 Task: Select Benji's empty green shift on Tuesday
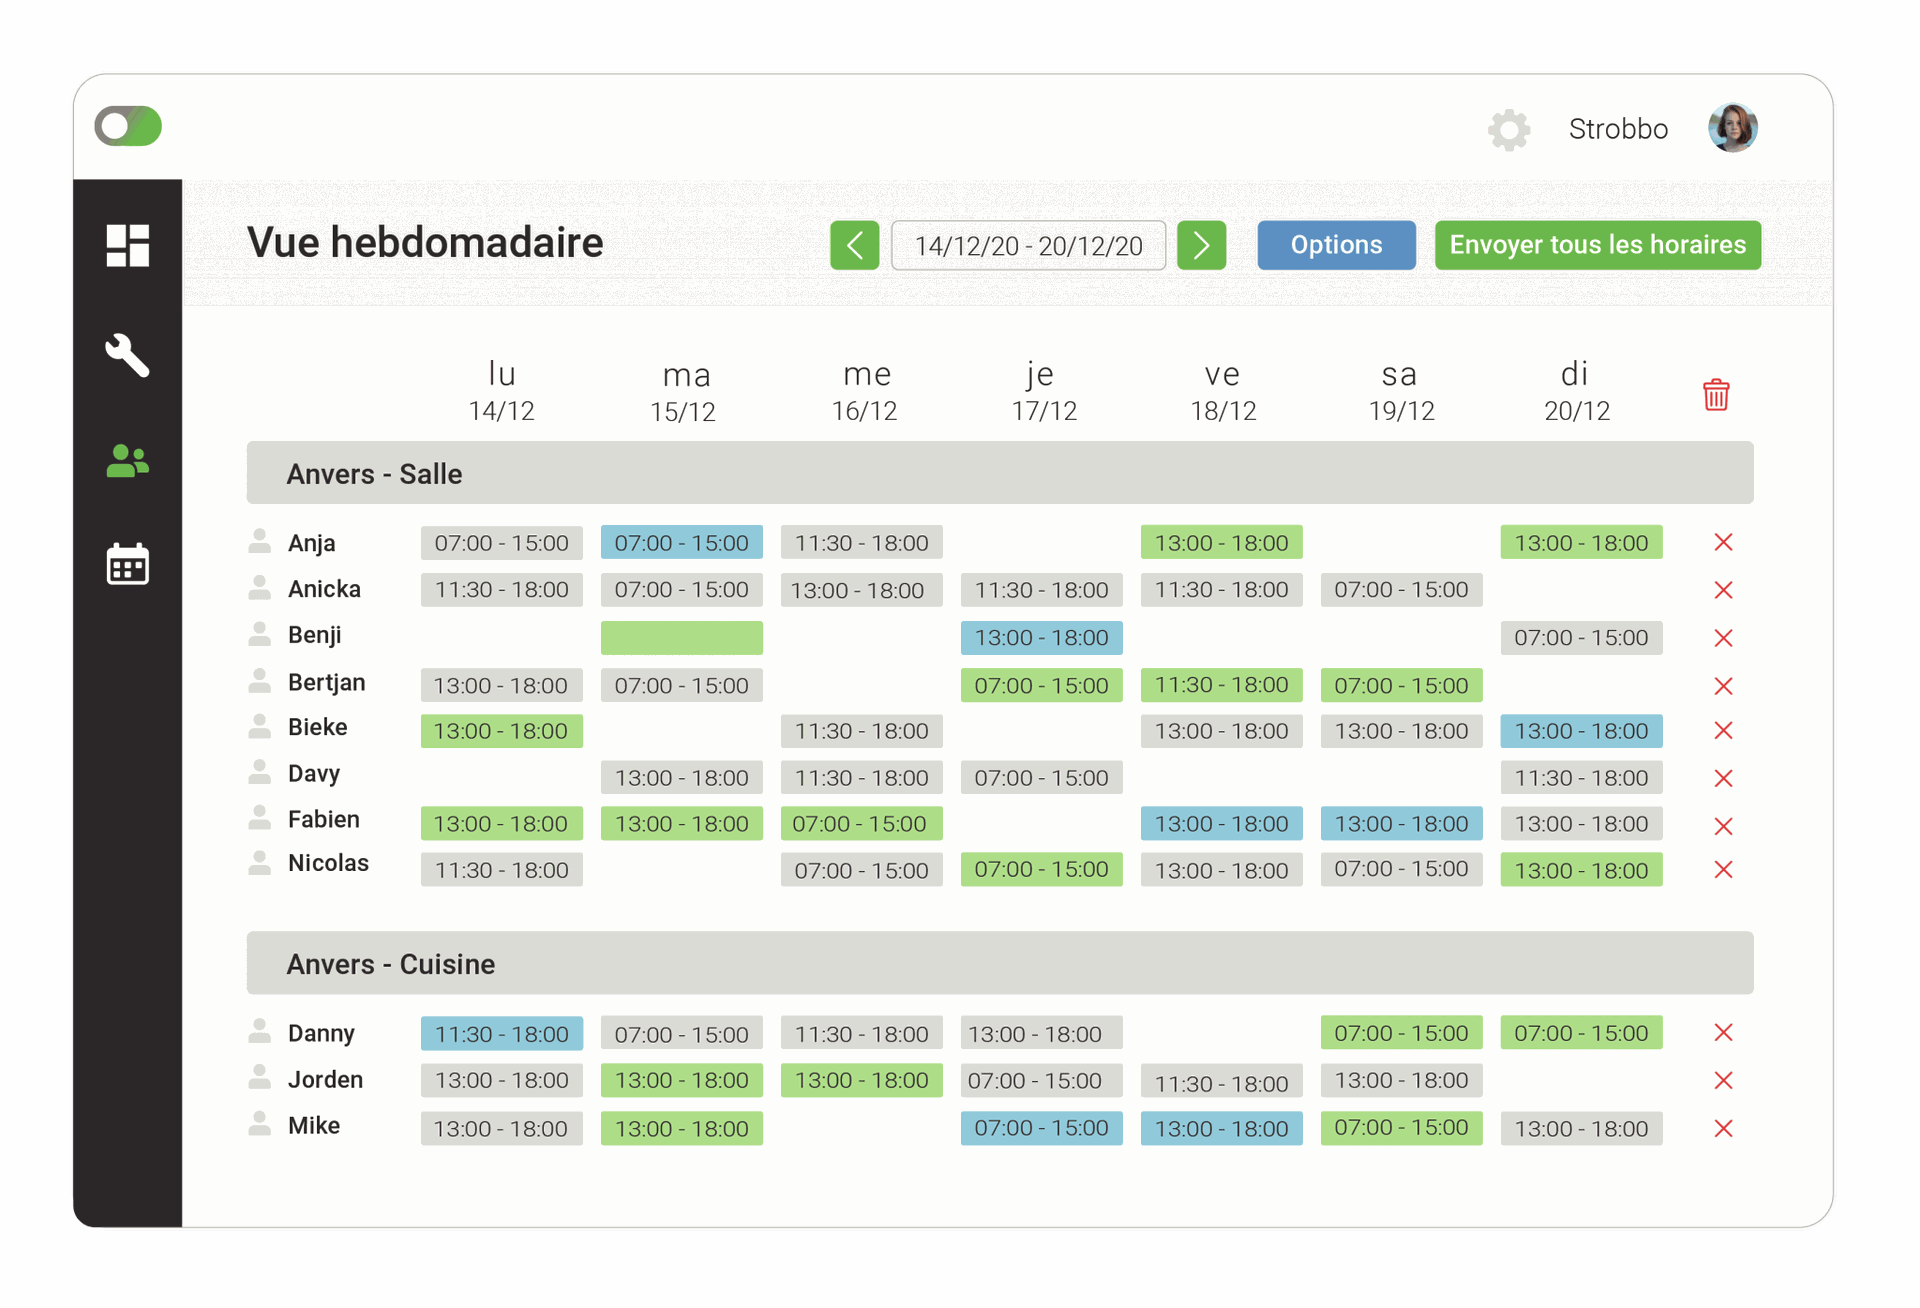[x=681, y=637]
